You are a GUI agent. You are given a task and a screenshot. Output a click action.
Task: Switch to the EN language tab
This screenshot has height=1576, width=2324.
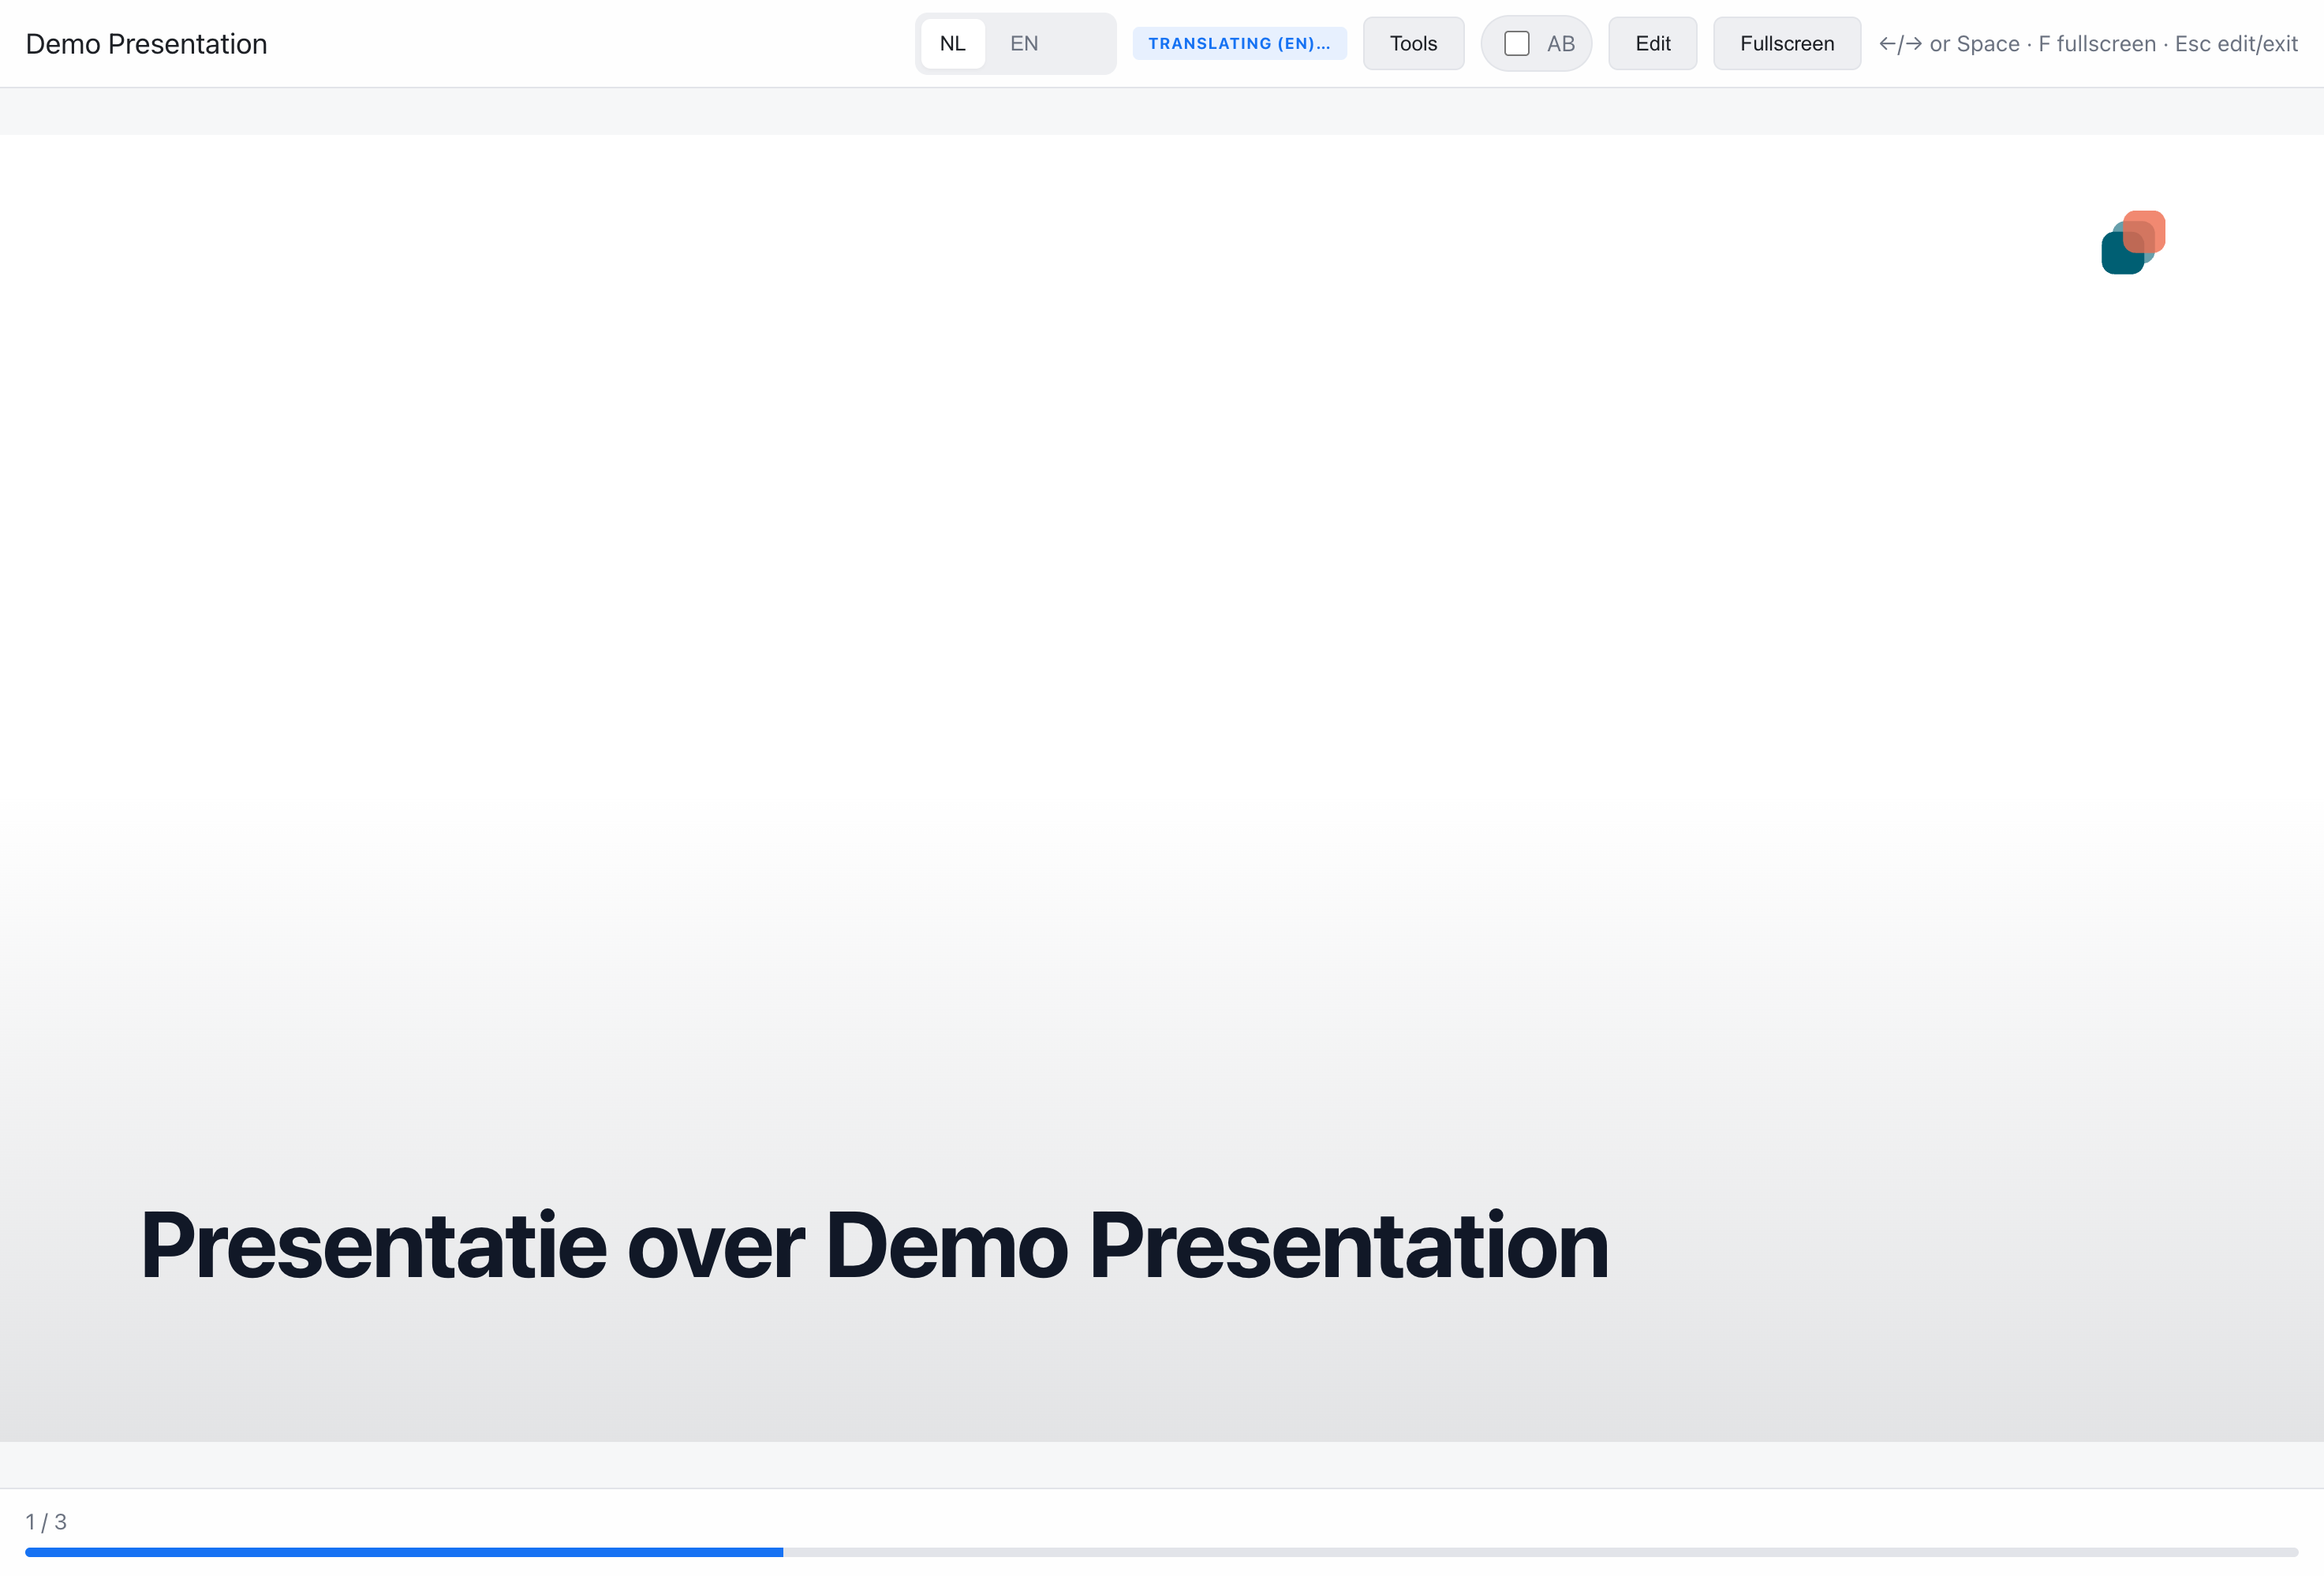[1023, 43]
